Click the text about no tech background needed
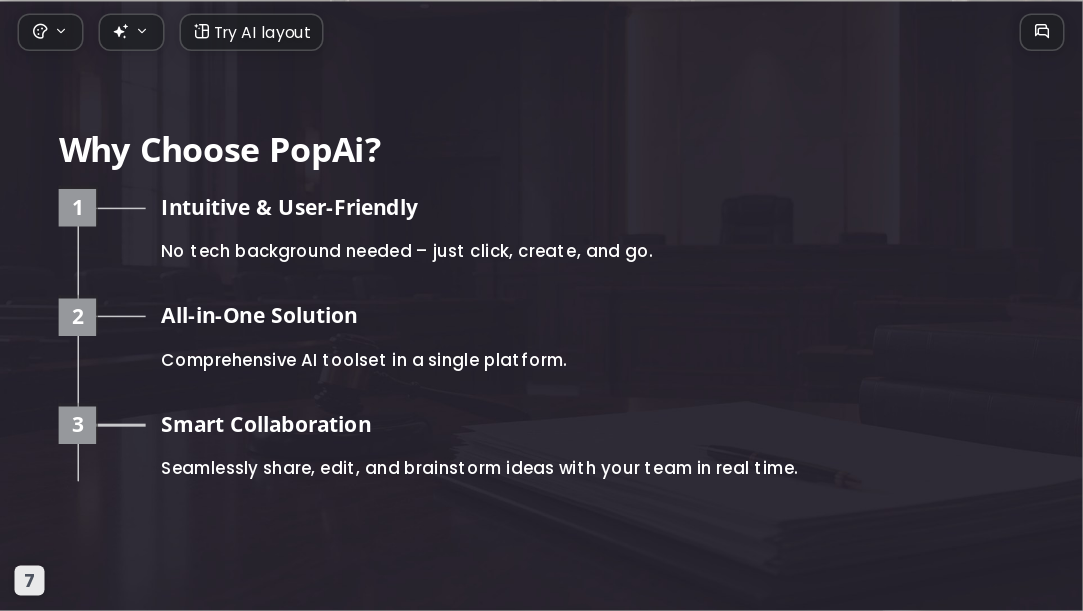1083x611 pixels. [x=407, y=251]
